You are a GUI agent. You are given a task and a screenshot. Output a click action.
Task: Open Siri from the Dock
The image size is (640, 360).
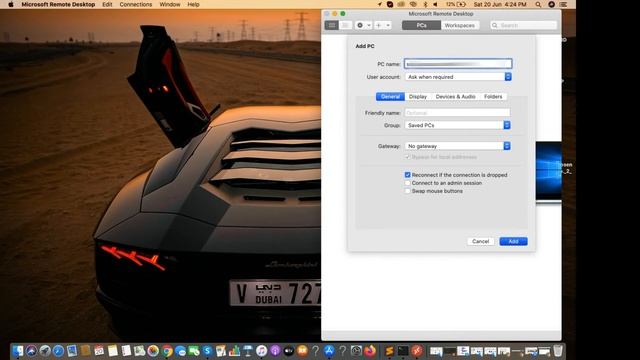(31, 351)
